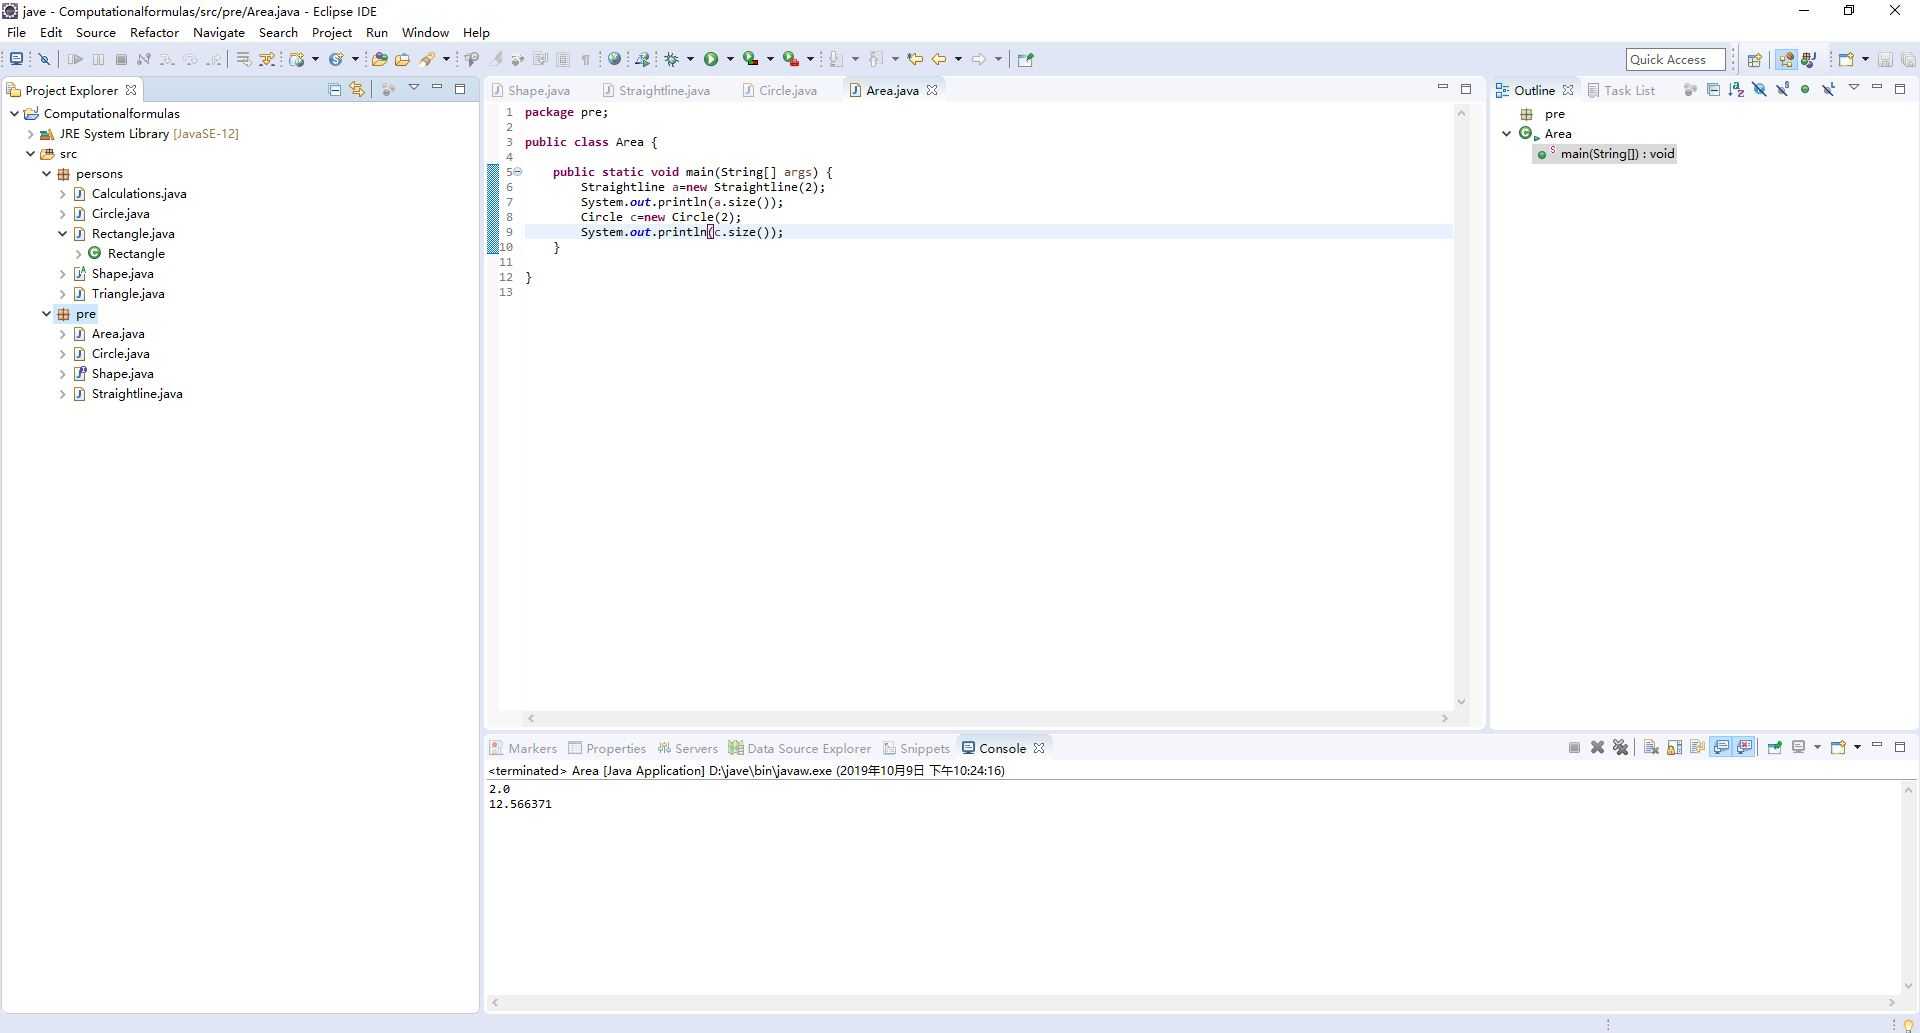This screenshot has width=1920, height=1033.
Task: Open the File menu
Action: 16,32
